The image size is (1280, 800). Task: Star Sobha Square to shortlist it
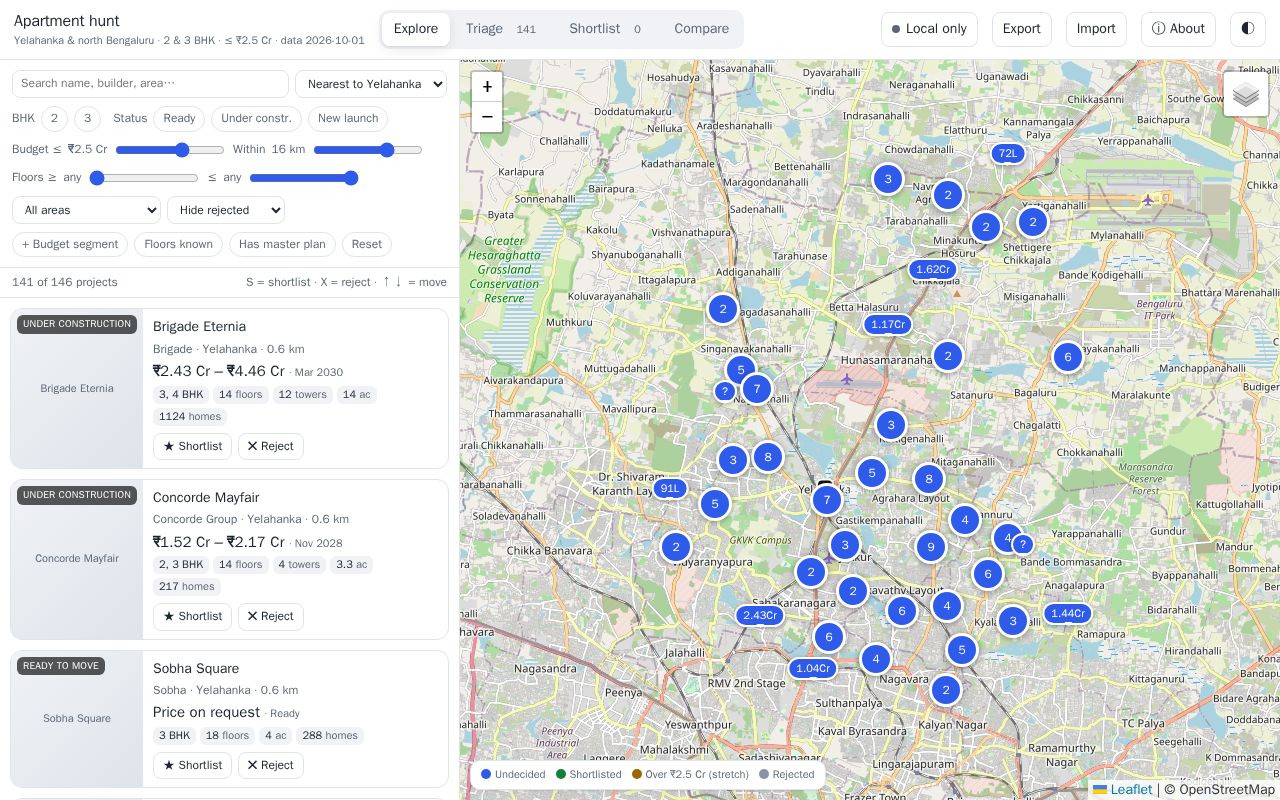coord(192,765)
